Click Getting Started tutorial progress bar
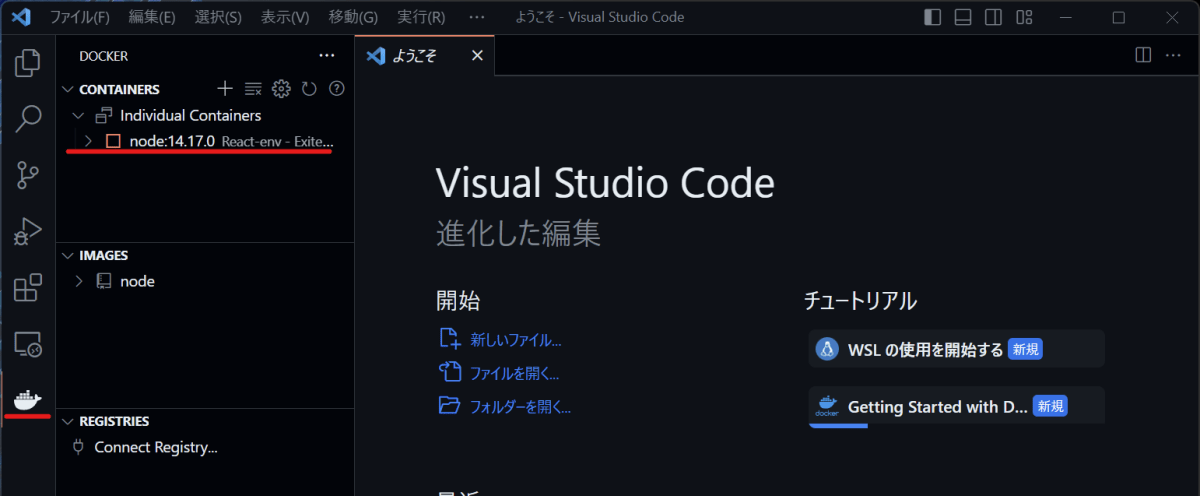1200x496 pixels. pyautogui.click(x=838, y=425)
